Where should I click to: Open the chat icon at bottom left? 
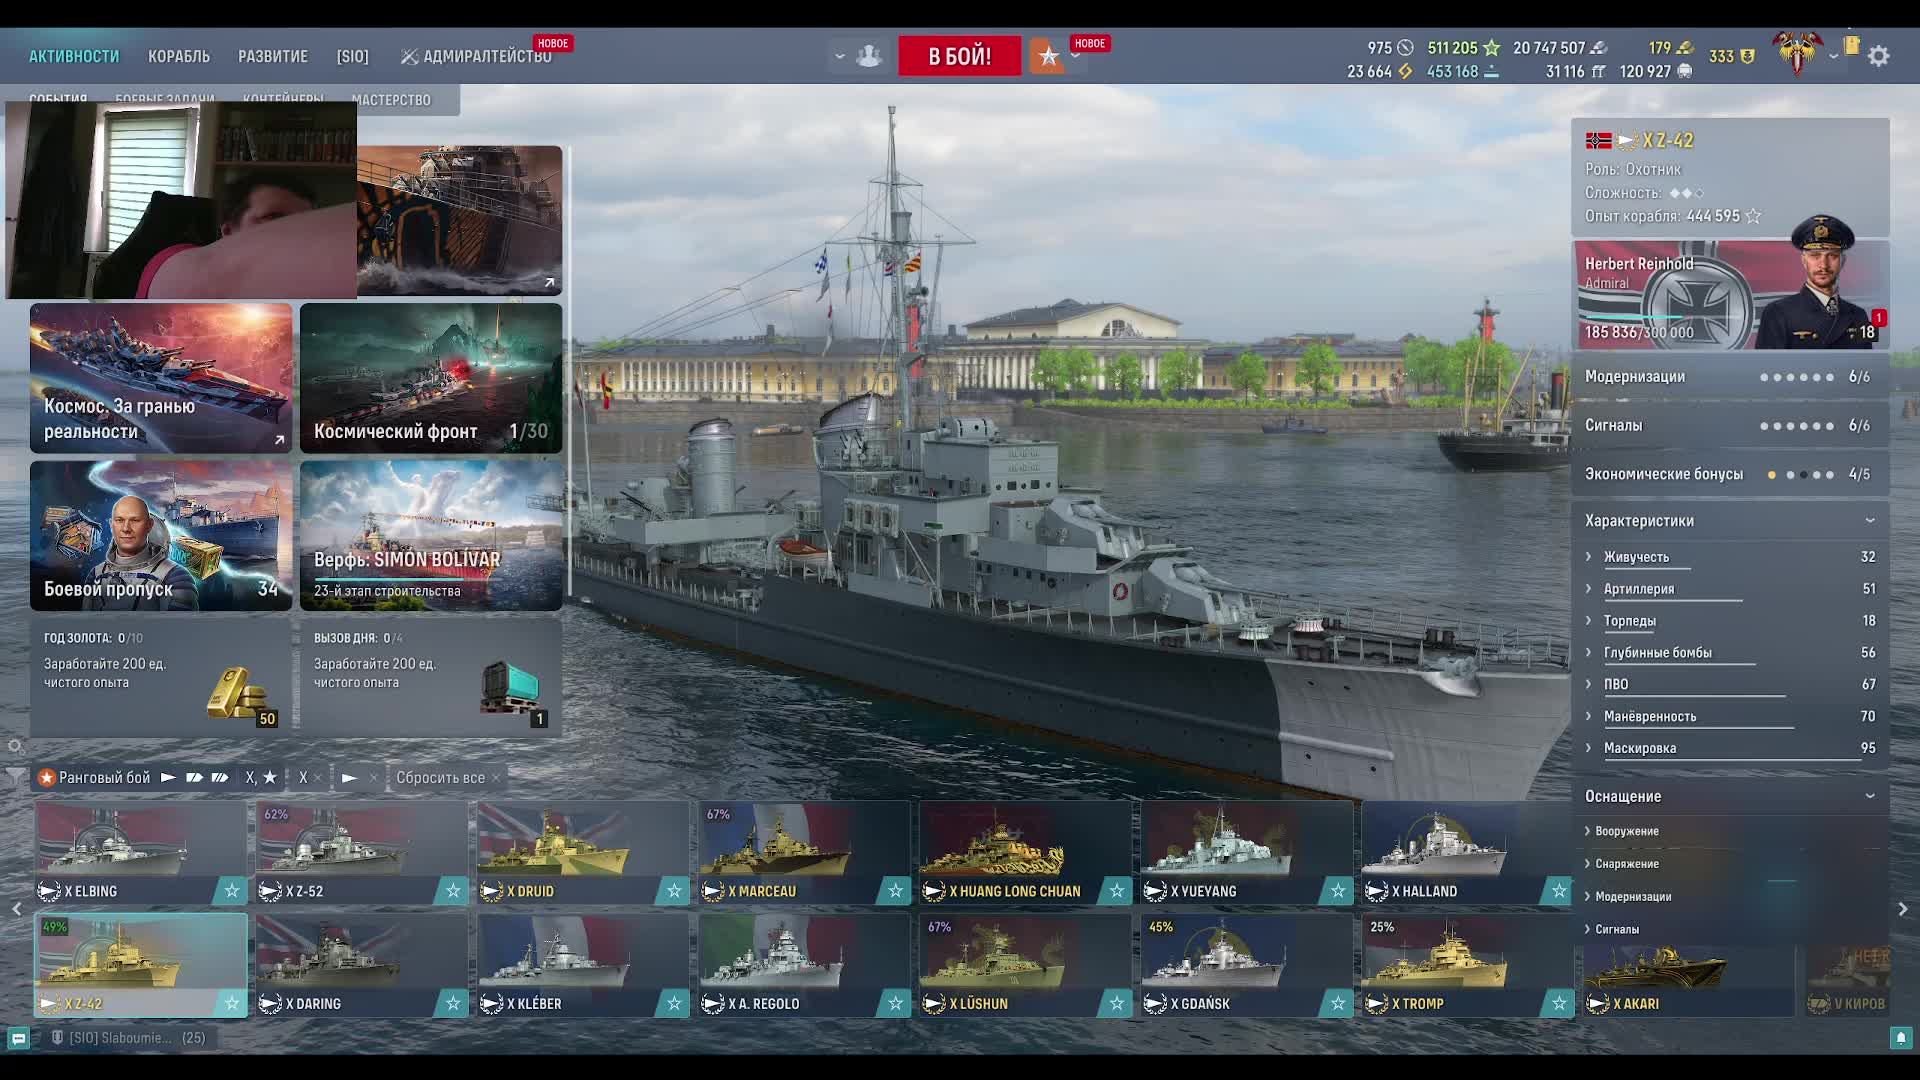(x=18, y=1038)
